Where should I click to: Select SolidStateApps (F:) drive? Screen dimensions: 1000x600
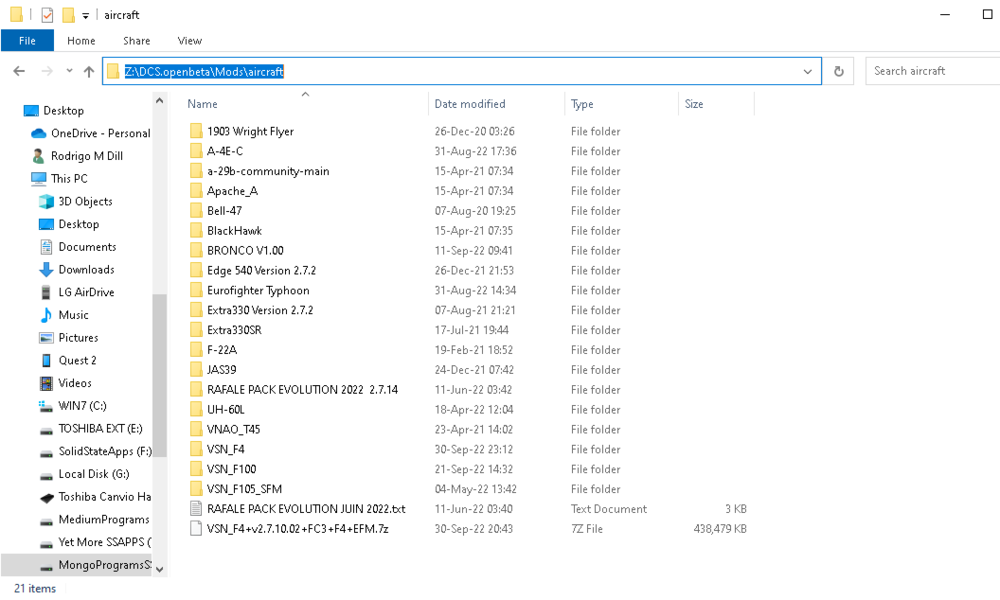click(x=96, y=451)
